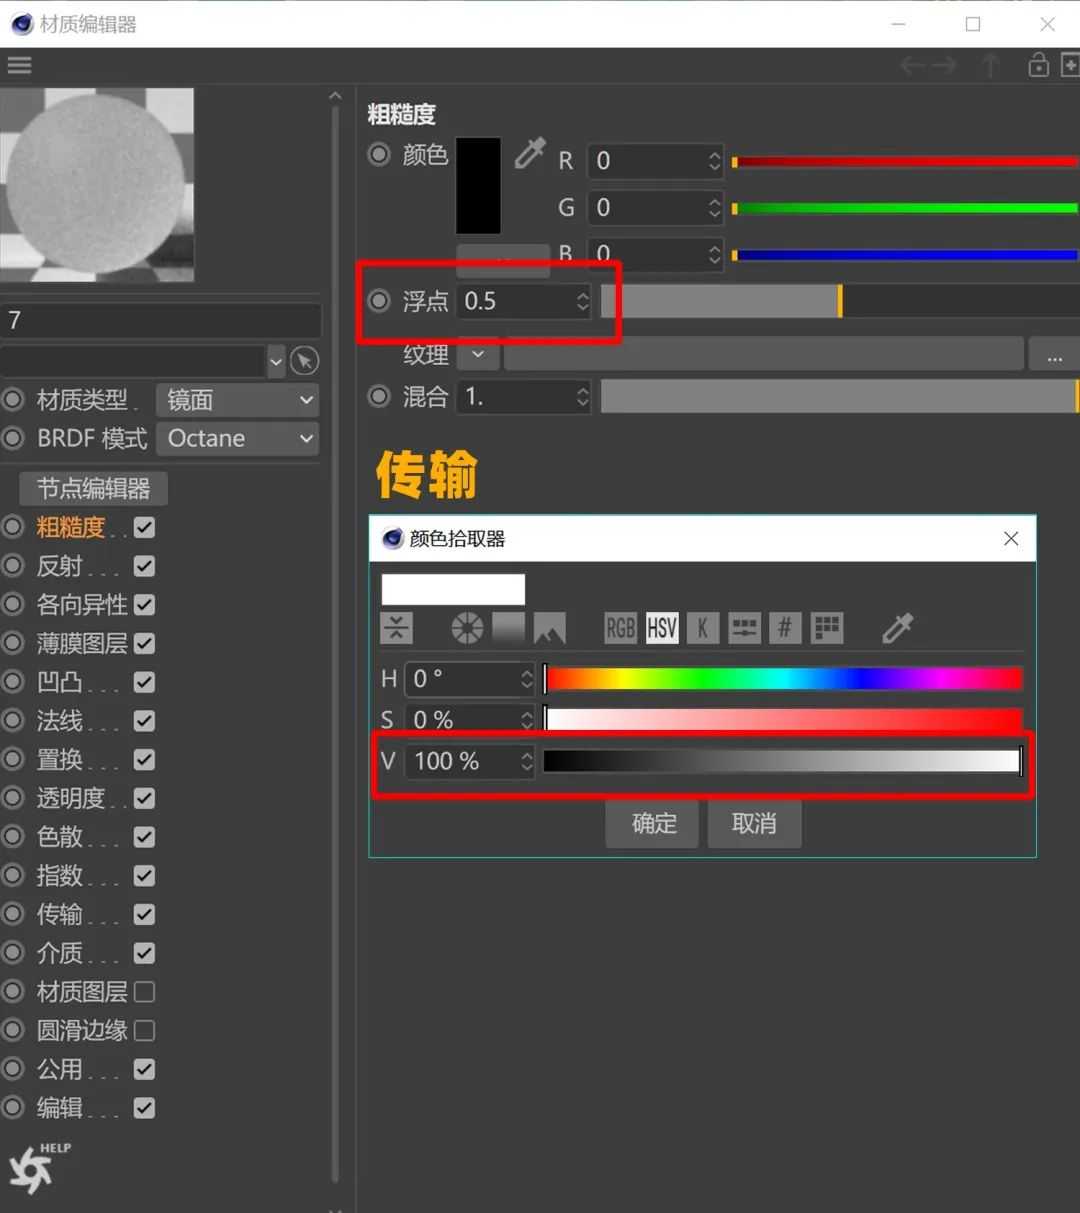The image size is (1080, 1213).
Task: Click the roughness color eyedropper icon
Action: pyautogui.click(x=530, y=154)
